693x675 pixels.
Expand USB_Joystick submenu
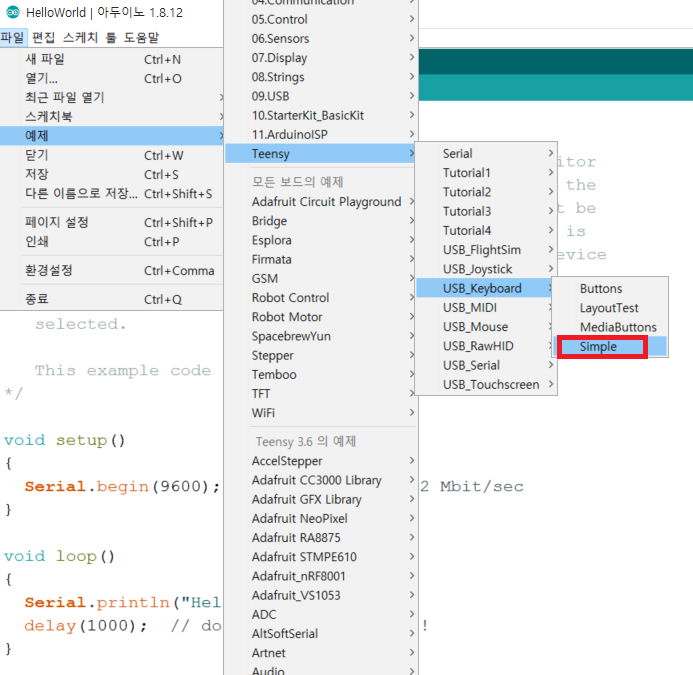point(486,269)
